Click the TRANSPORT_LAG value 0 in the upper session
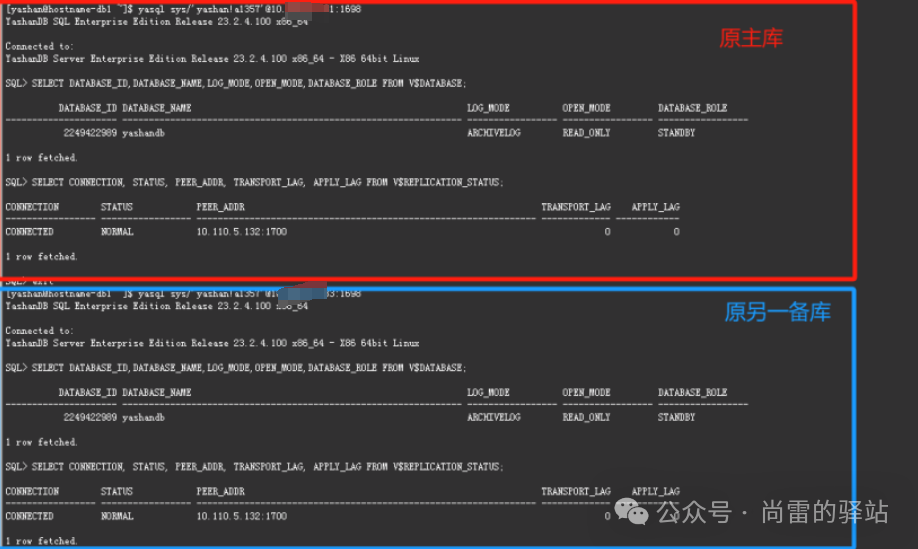Viewport: 918px width, 549px height. pyautogui.click(x=607, y=232)
